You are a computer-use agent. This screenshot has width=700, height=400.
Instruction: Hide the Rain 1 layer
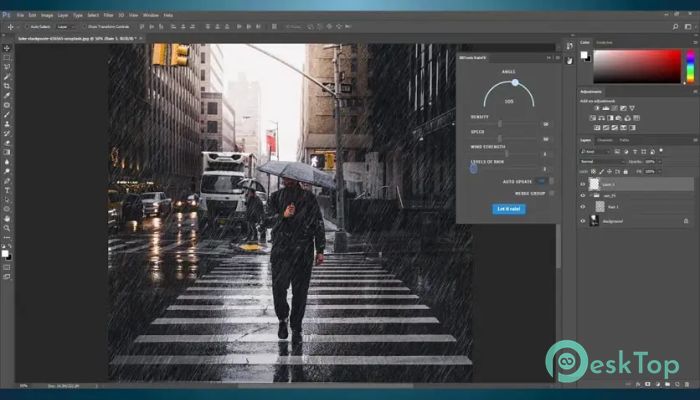pyautogui.click(x=583, y=207)
